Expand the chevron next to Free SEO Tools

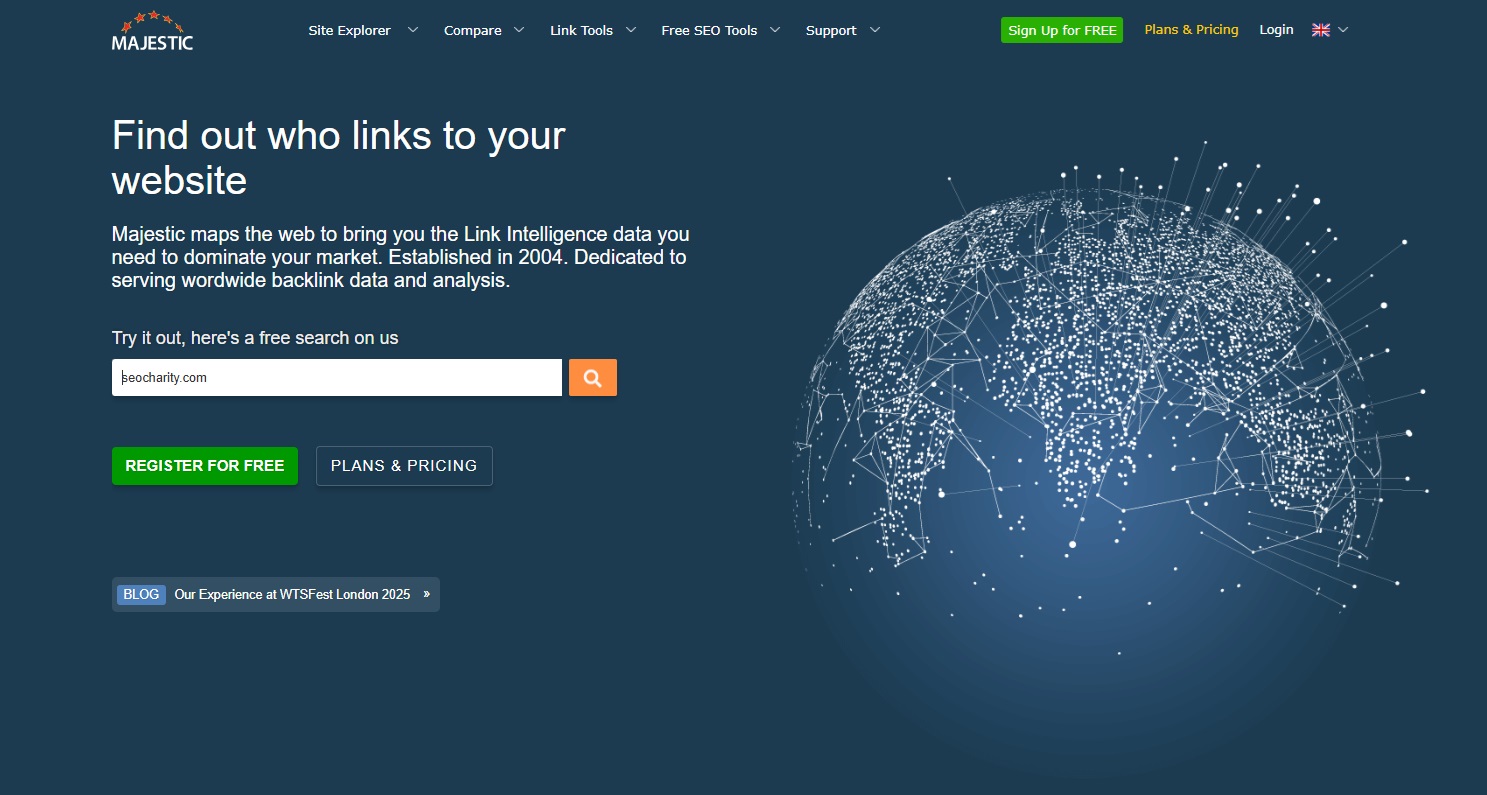[775, 30]
